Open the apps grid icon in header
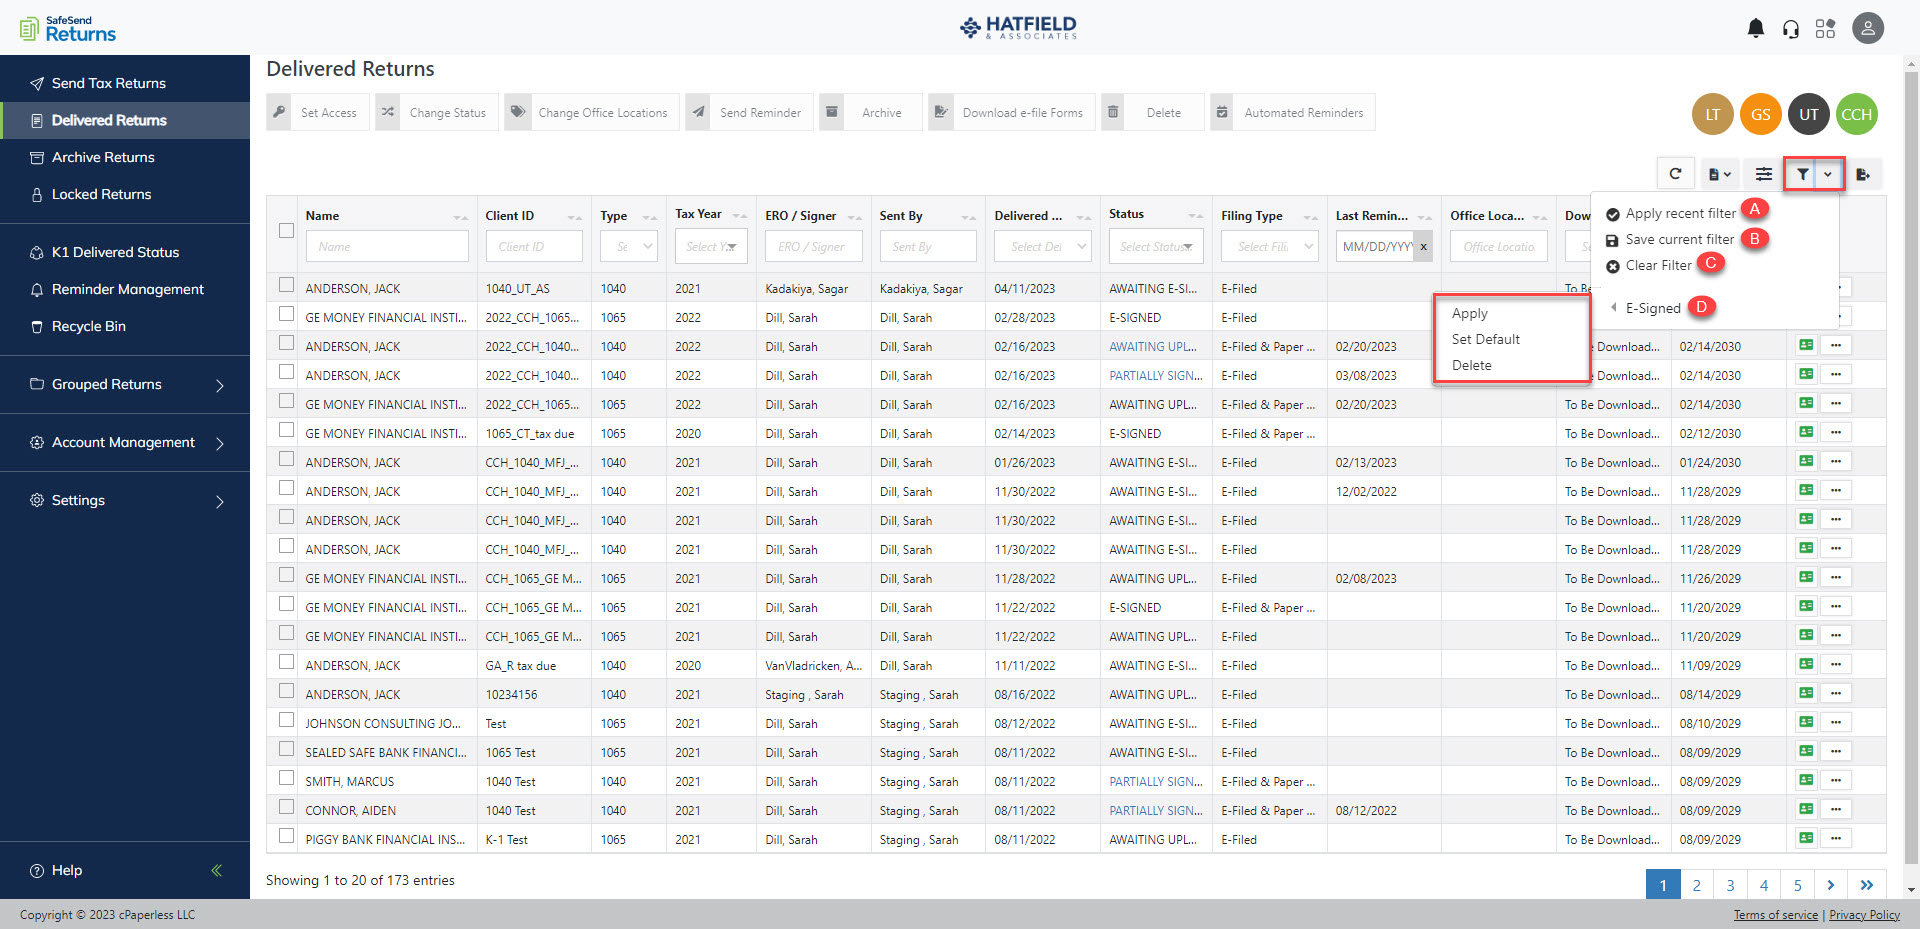The height and width of the screenshot is (929, 1920). pyautogui.click(x=1825, y=28)
